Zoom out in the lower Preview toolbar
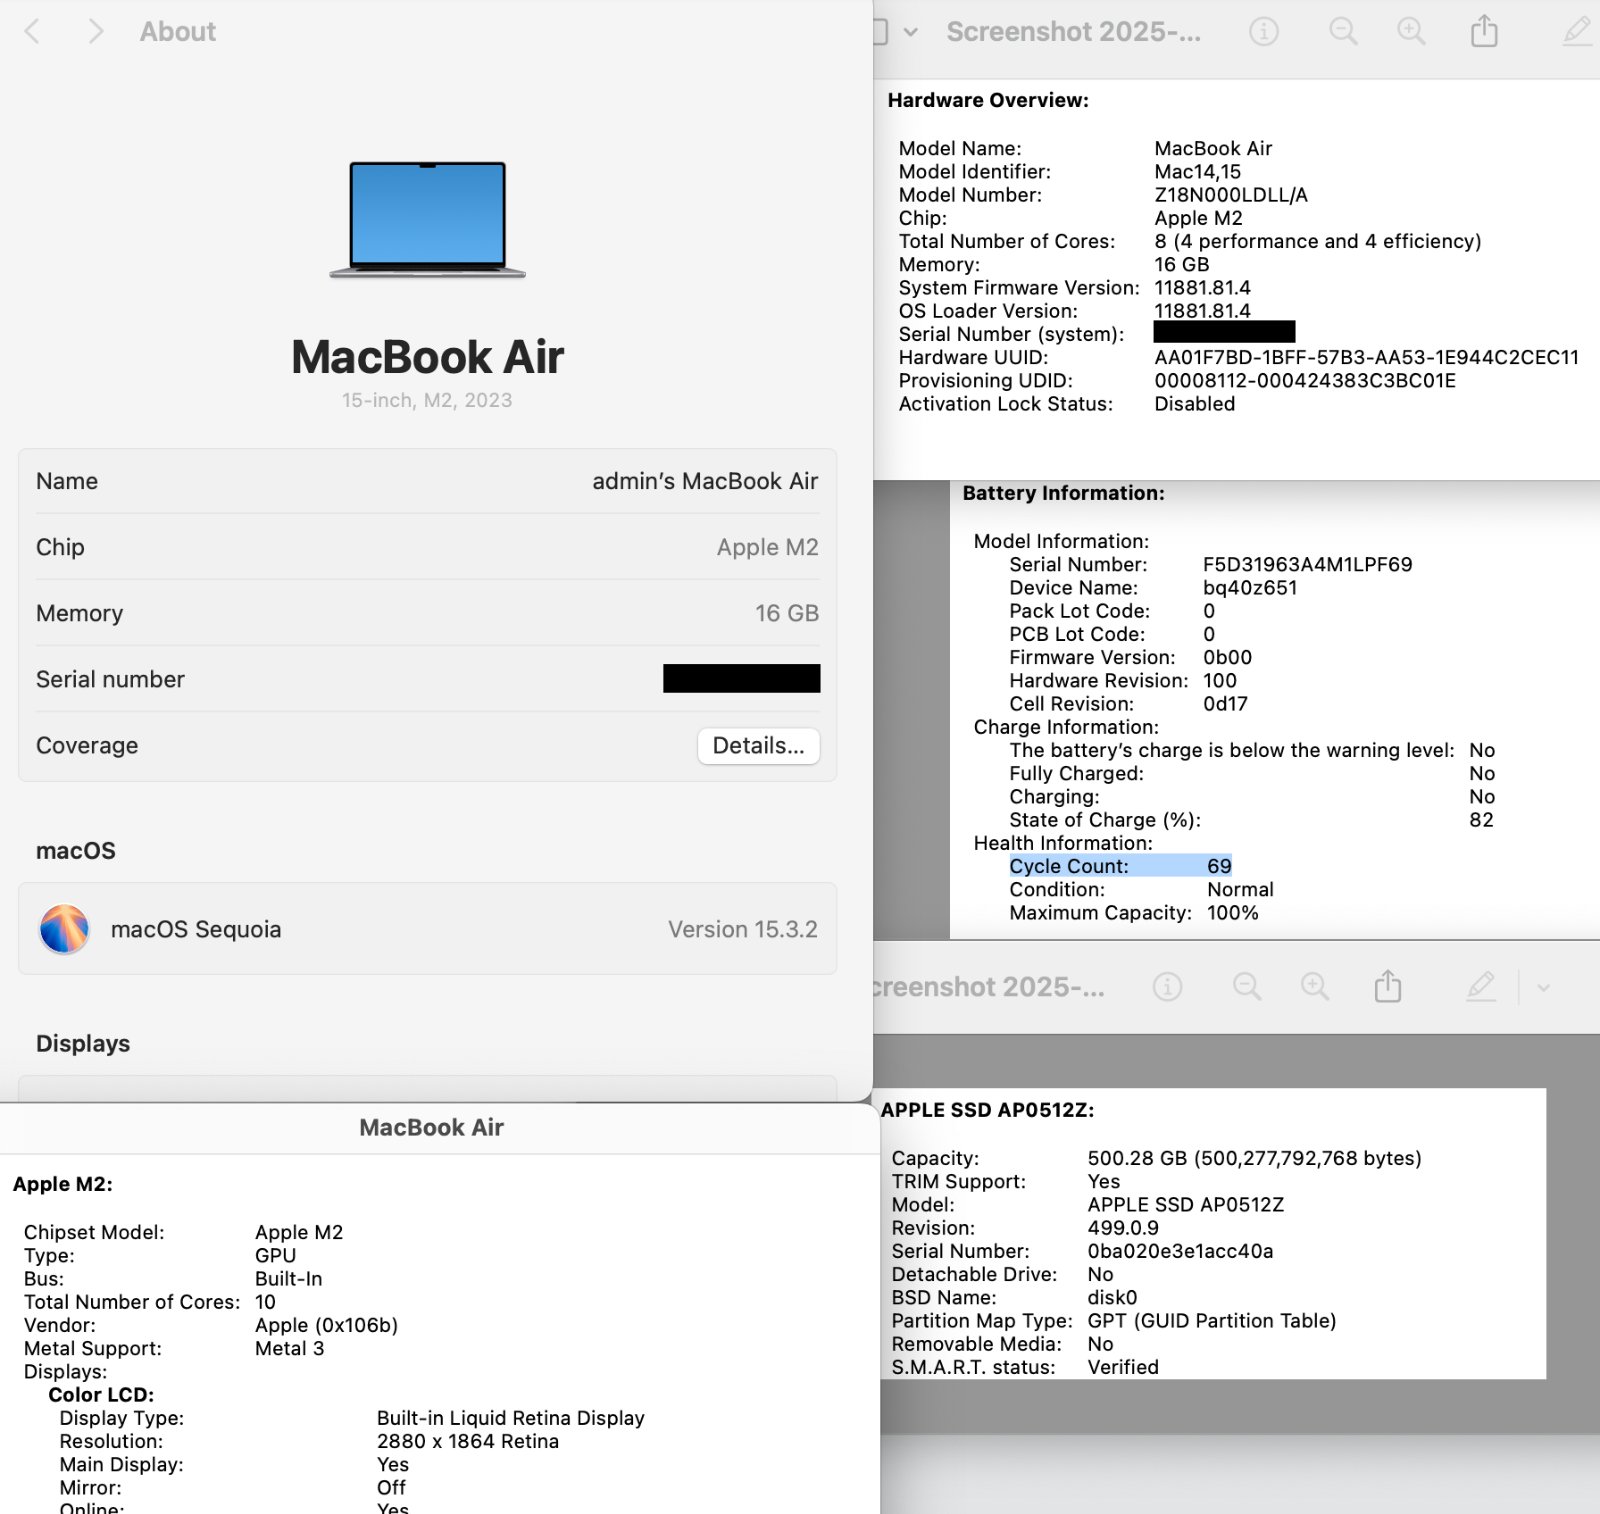 pyautogui.click(x=1247, y=987)
